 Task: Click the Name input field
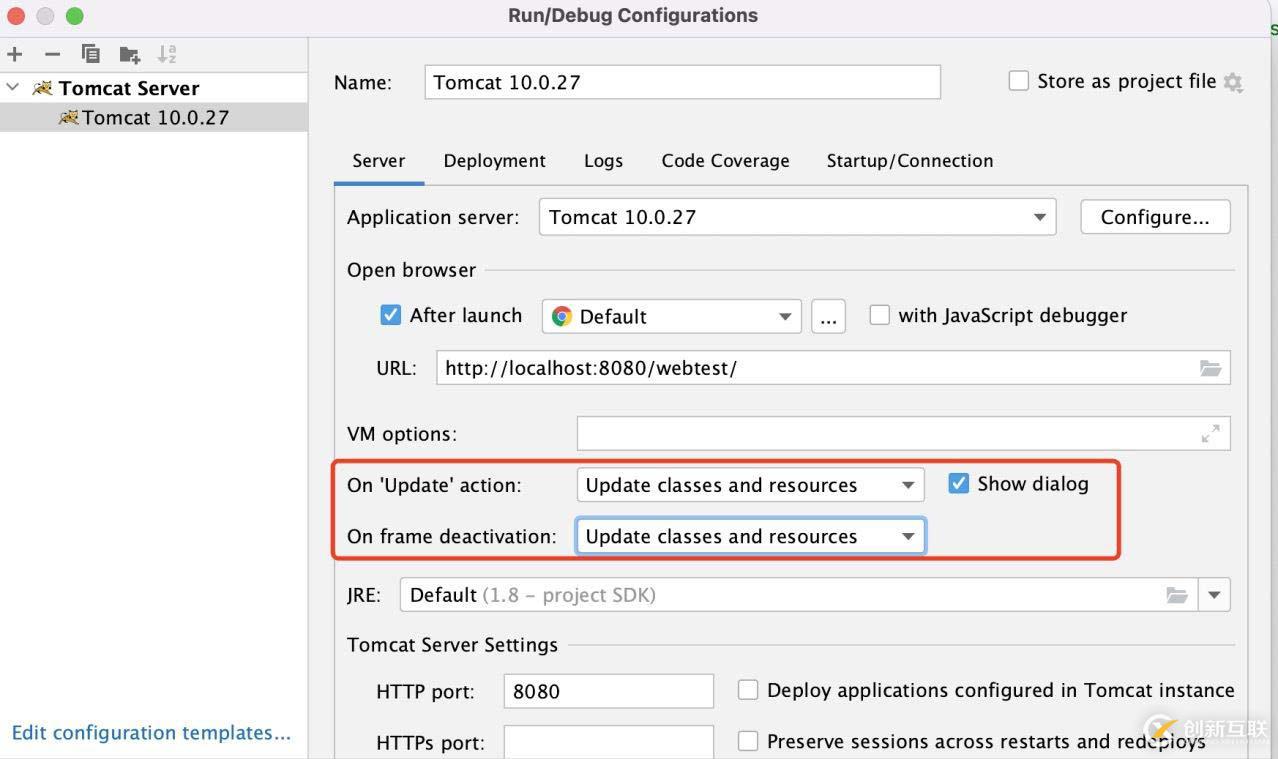pyautogui.click(x=683, y=82)
